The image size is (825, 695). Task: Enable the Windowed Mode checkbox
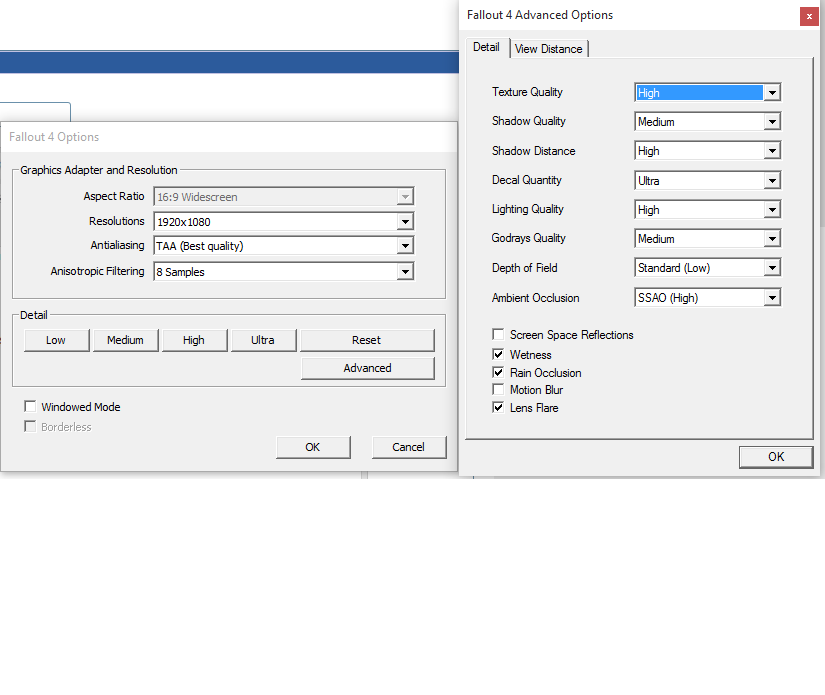tap(30, 406)
